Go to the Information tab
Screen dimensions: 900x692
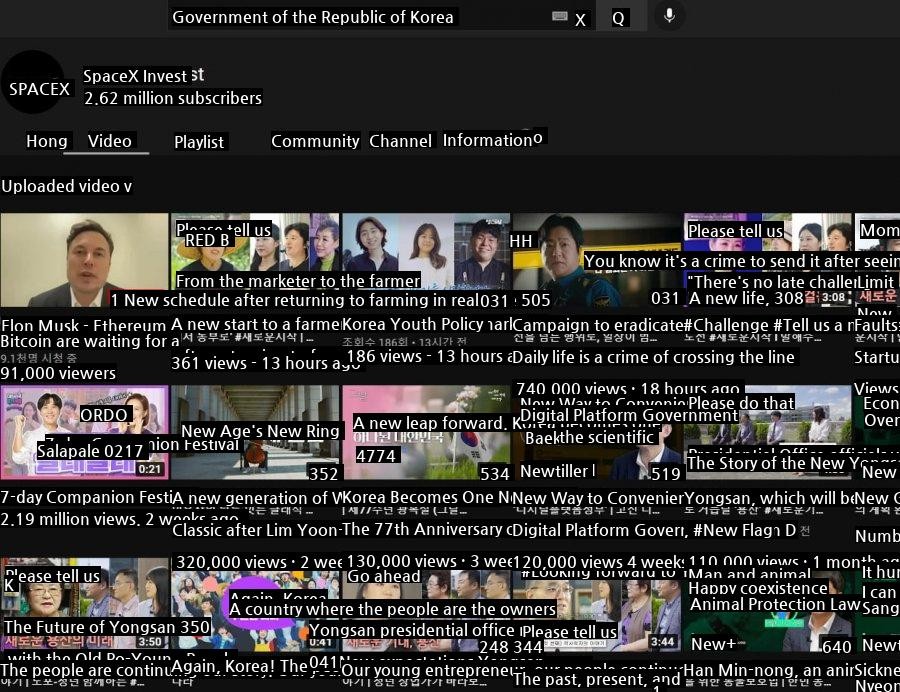coord(487,140)
